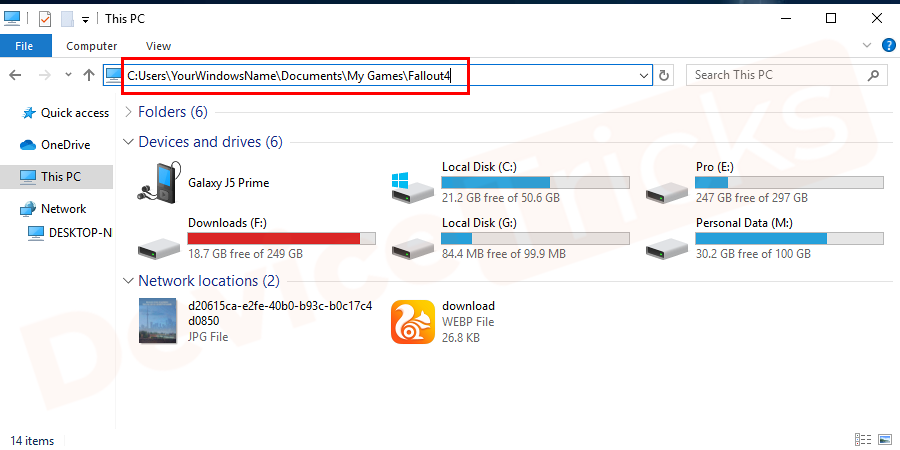The height and width of the screenshot is (450, 900).
Task: Click the Refresh button beside the address bar
Action: click(666, 75)
